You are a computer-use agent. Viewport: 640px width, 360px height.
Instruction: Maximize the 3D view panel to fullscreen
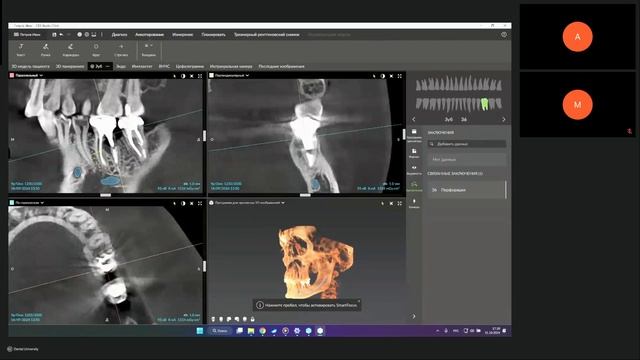click(x=400, y=203)
